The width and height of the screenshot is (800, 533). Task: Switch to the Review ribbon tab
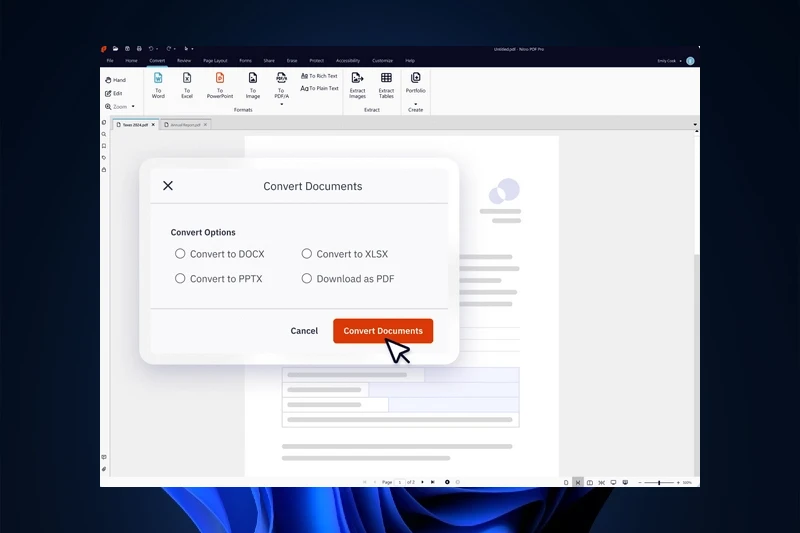pos(184,61)
